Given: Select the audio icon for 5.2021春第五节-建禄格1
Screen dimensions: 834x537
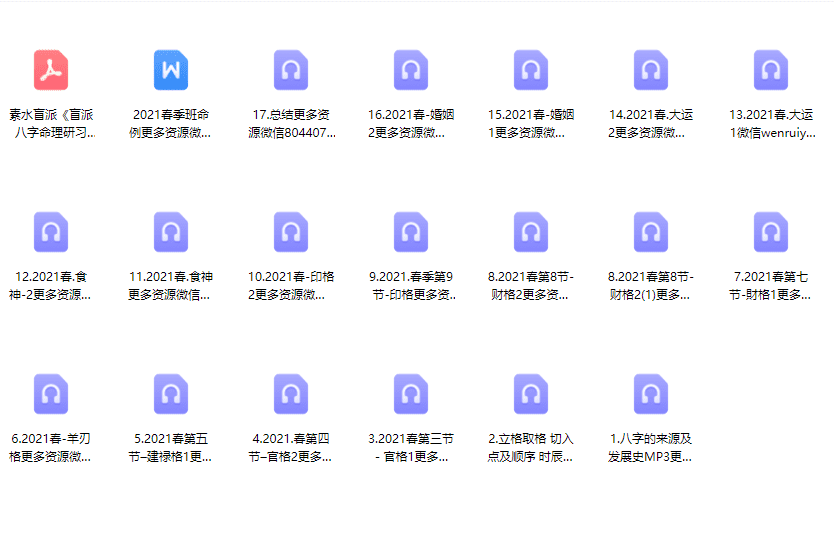Looking at the screenshot, I should tap(171, 395).
